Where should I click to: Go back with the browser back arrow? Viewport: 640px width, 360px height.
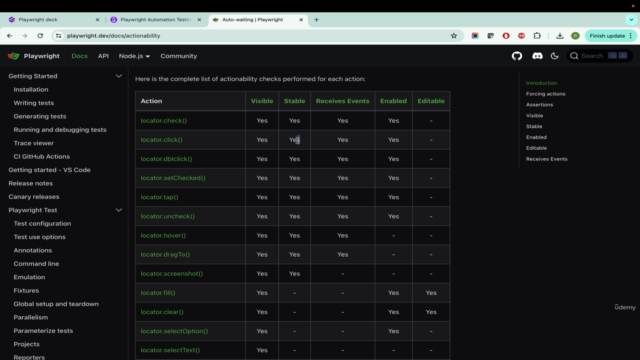click(9, 36)
